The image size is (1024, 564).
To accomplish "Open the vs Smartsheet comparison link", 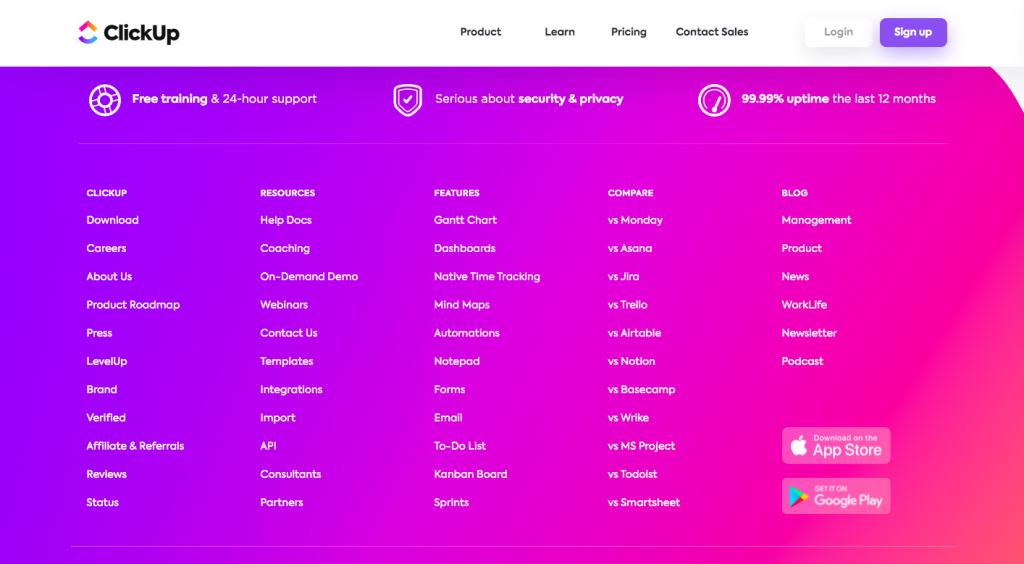I will tap(644, 503).
